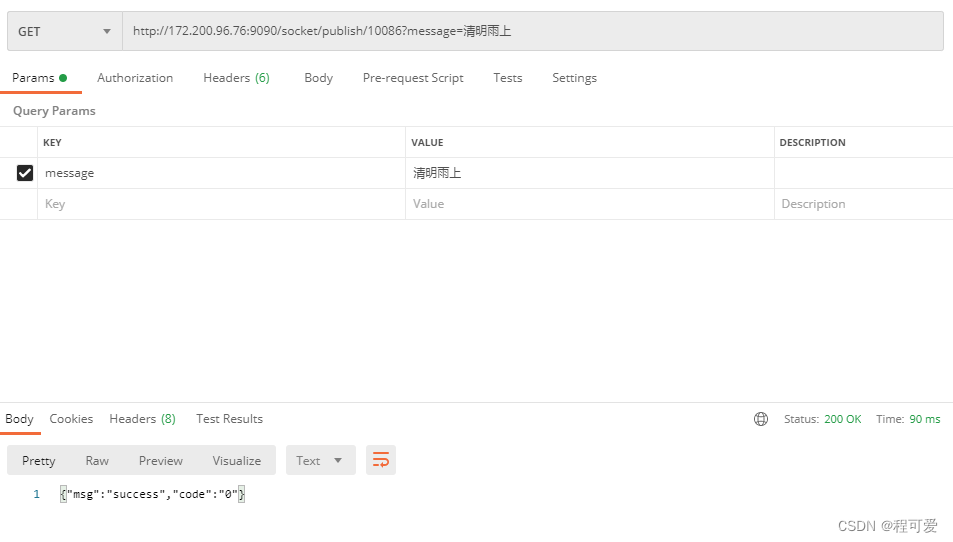Viewport: 953px width, 542px height.
Task: Click the KEY column header
Action: [x=52, y=143]
